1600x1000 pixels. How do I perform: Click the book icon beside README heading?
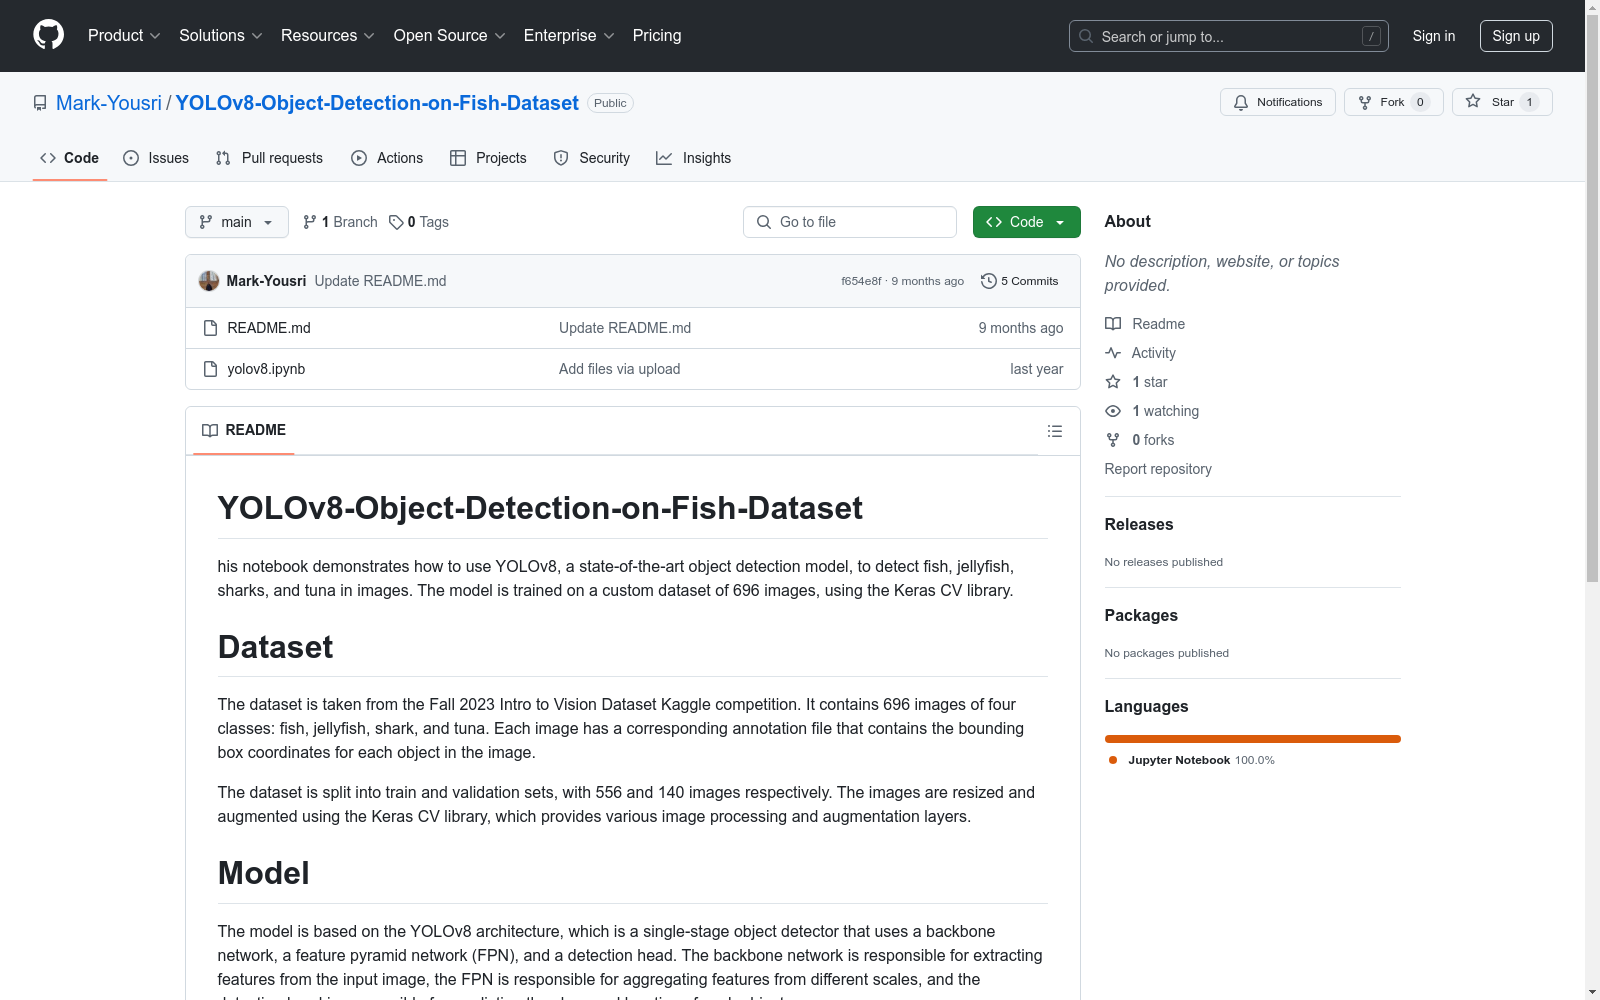click(210, 430)
